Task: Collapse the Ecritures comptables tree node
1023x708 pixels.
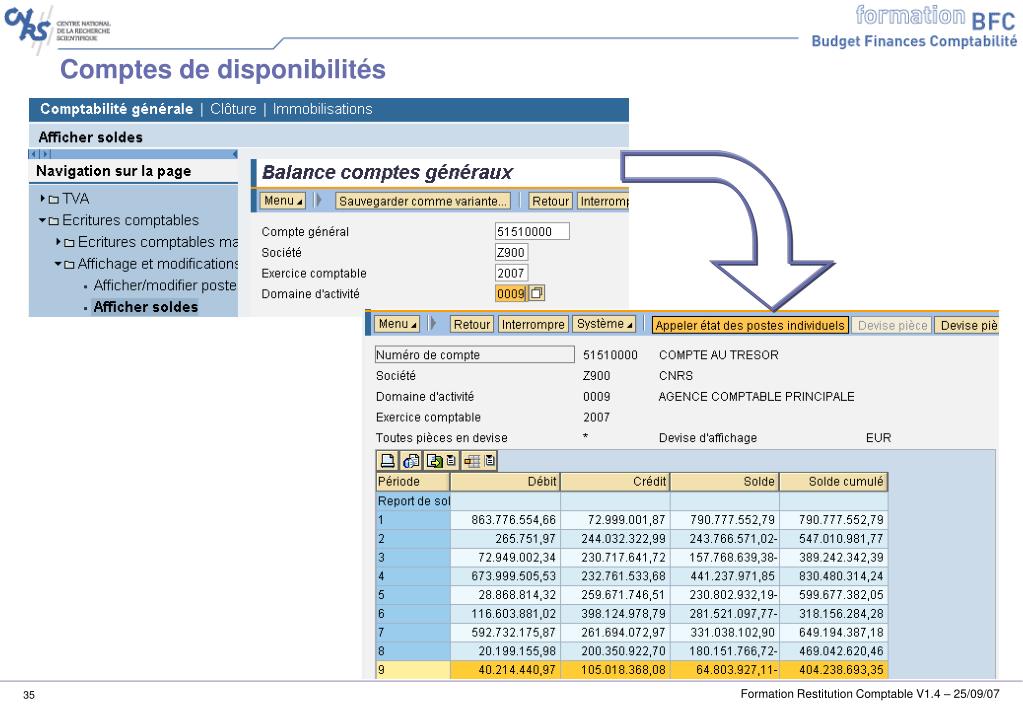Action: [x=42, y=221]
